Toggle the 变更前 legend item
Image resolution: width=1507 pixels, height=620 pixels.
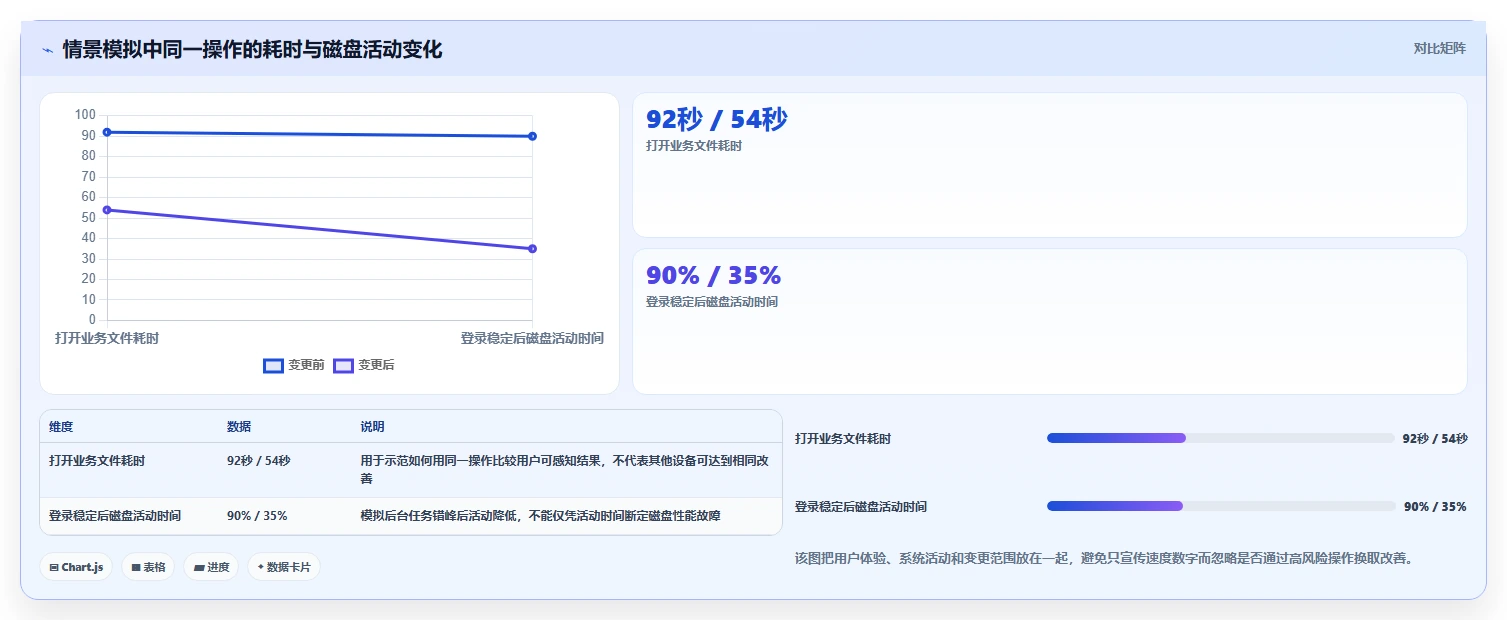[x=294, y=366]
